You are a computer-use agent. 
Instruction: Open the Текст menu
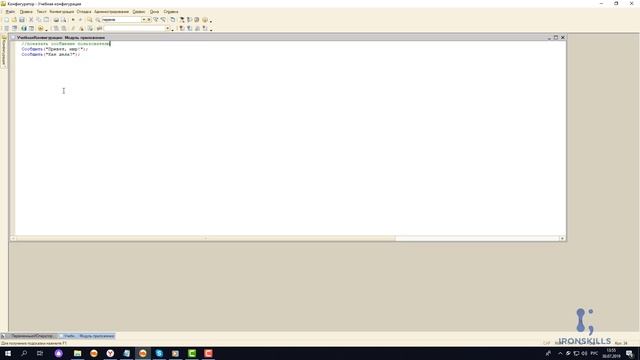coord(41,12)
